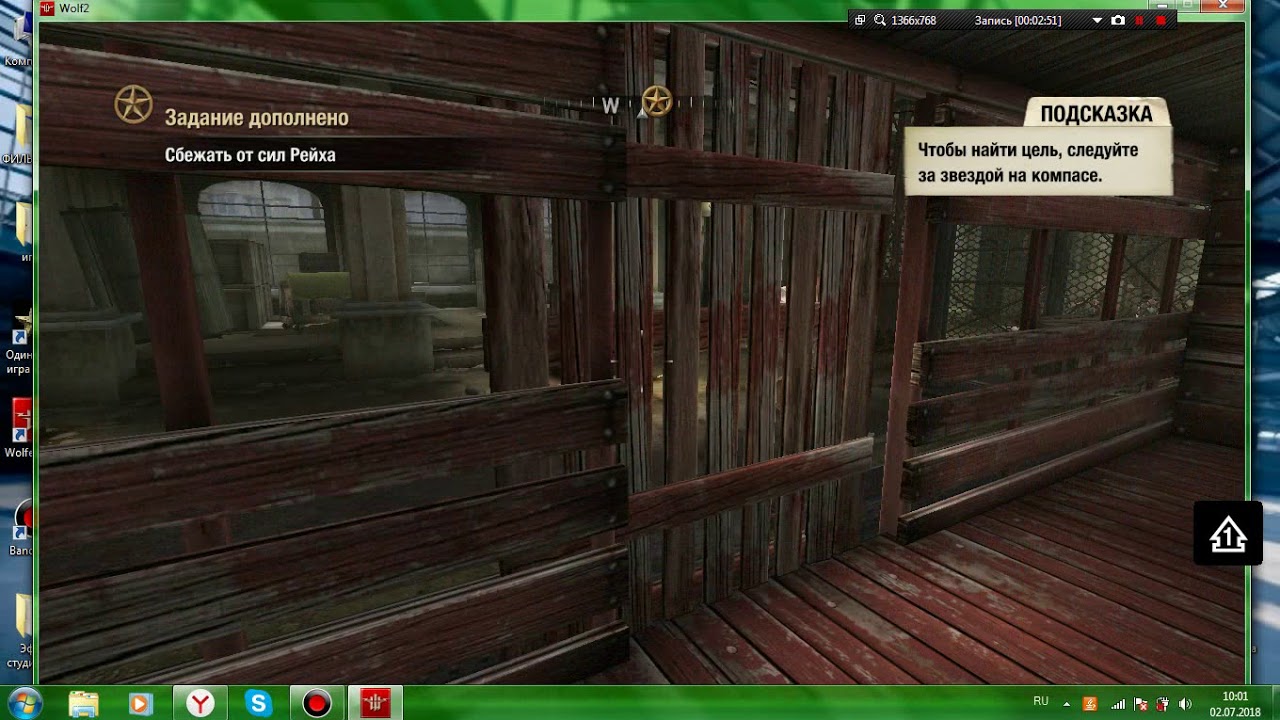1280x720 pixels.
Task: Click the Задание дополнено heading
Action: [257, 118]
